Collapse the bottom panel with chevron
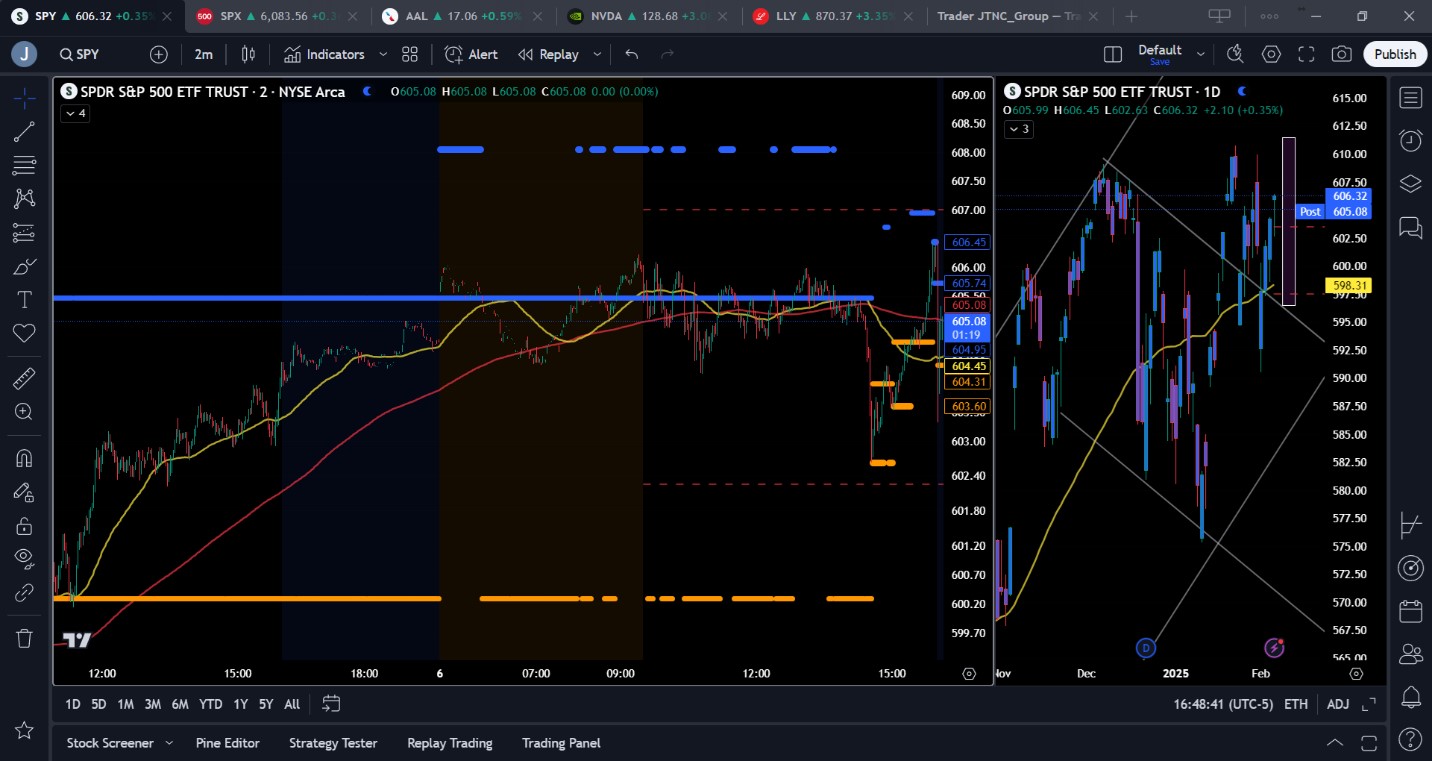Screen dimensions: 1432x761 (x=1335, y=743)
